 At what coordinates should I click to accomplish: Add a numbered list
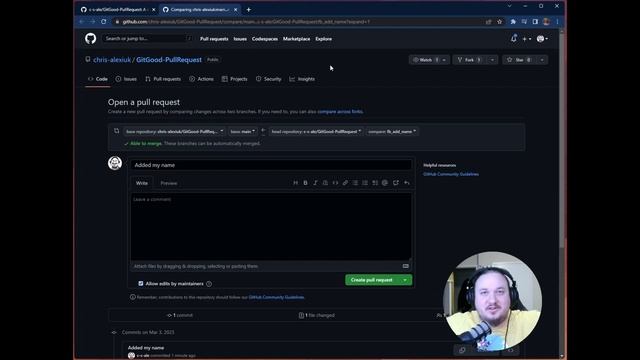(365, 183)
